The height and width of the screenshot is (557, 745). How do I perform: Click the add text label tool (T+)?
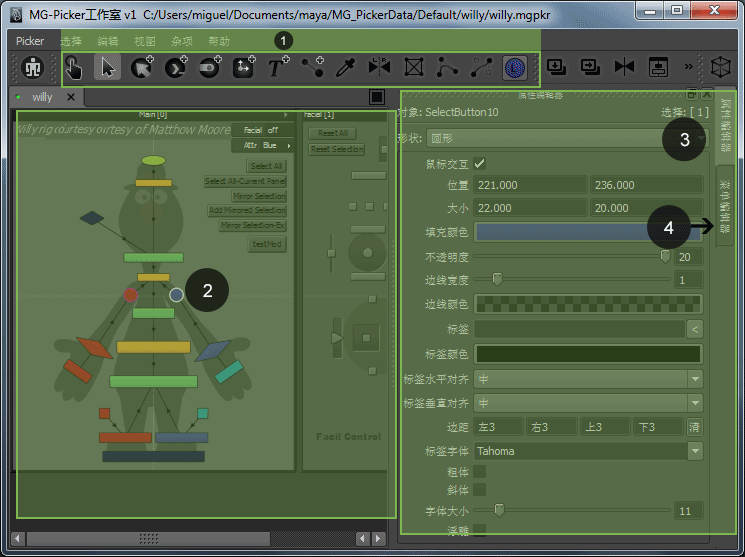click(x=278, y=68)
